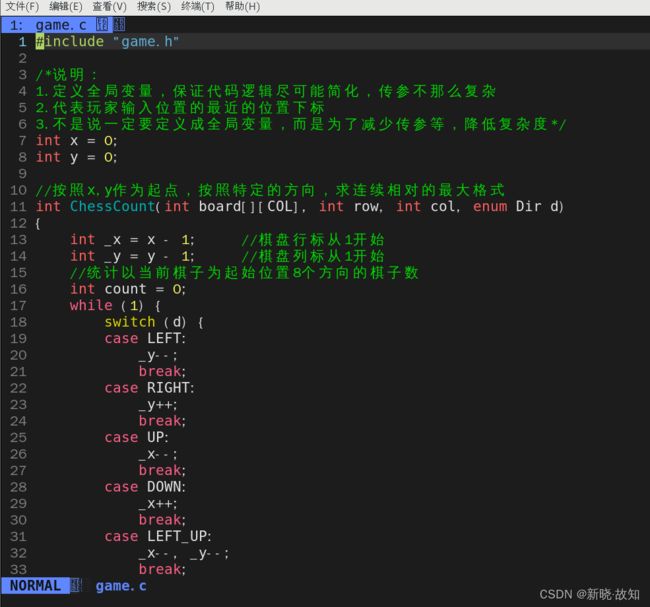Click 'case LEFT:' label
Viewport: 650px width, 607px height.
(145, 338)
